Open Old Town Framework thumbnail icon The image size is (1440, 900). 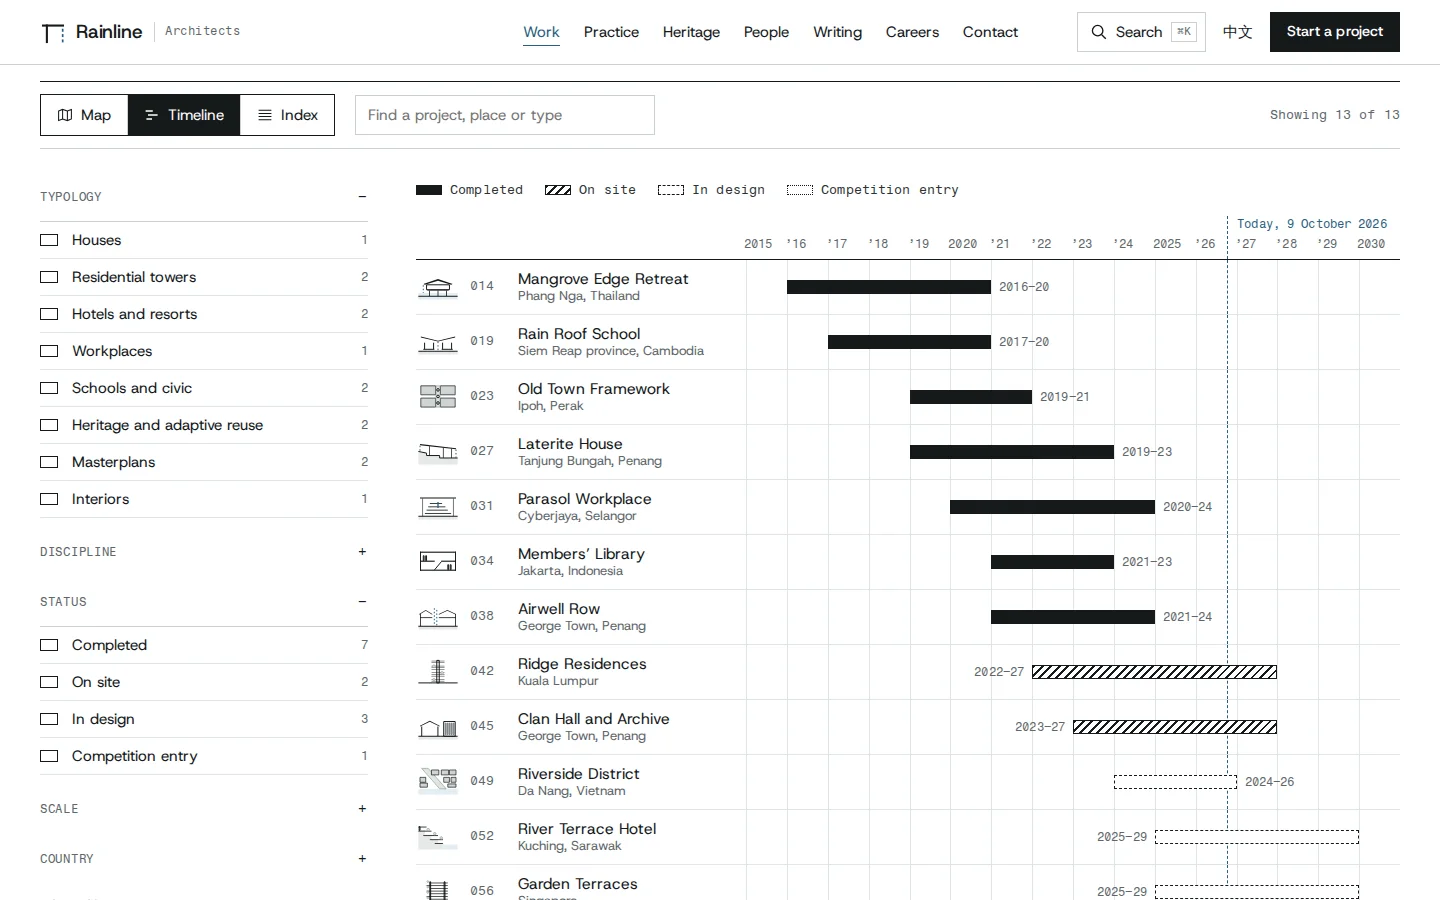tap(437, 397)
